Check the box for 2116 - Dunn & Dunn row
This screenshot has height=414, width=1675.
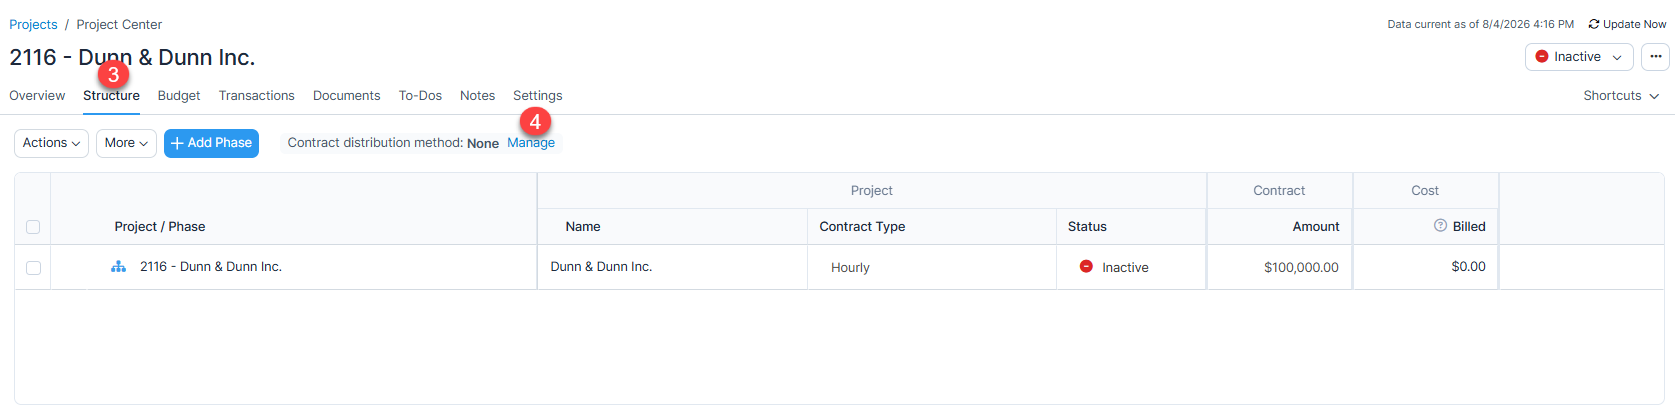[x=33, y=268]
